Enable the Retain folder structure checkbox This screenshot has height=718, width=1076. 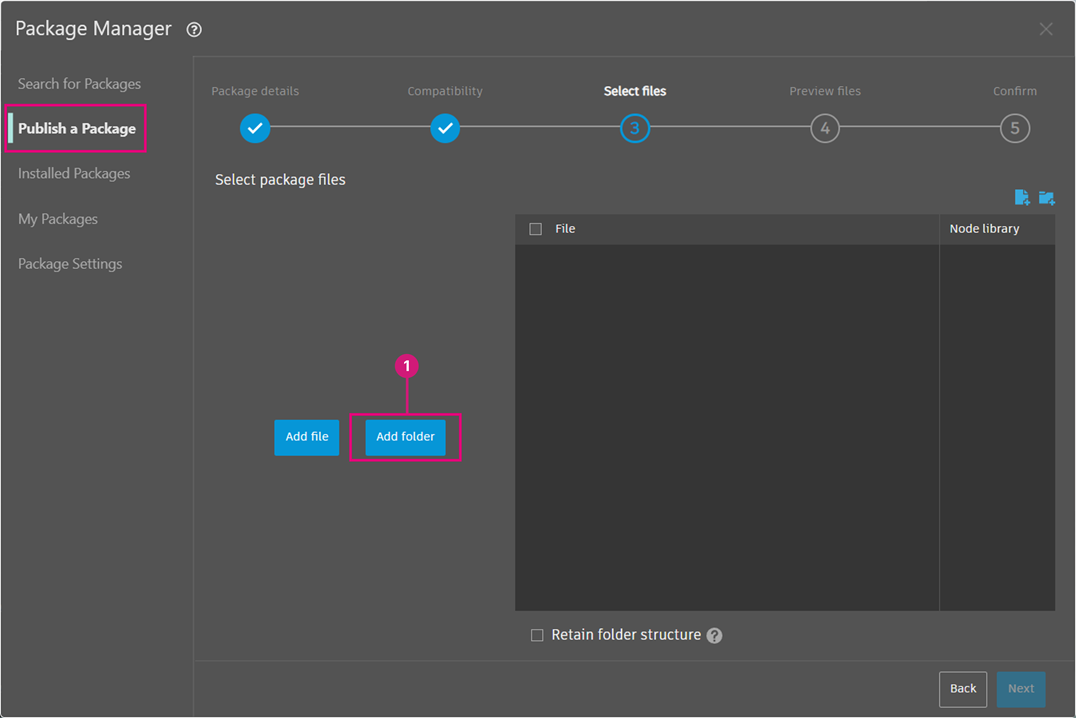537,635
